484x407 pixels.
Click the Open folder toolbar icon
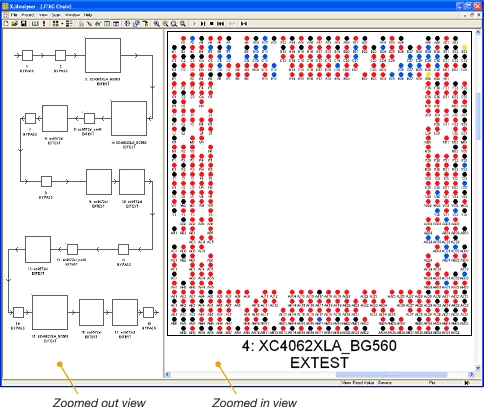14,24
